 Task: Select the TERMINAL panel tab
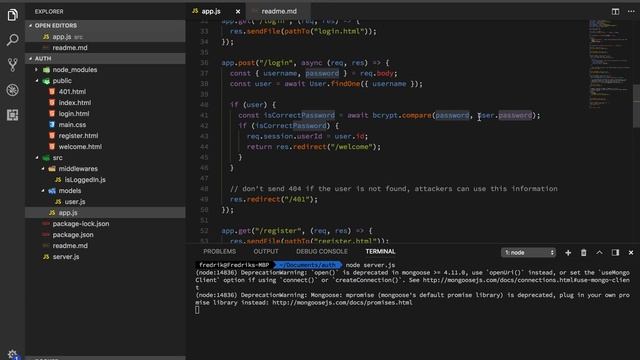pos(380,251)
